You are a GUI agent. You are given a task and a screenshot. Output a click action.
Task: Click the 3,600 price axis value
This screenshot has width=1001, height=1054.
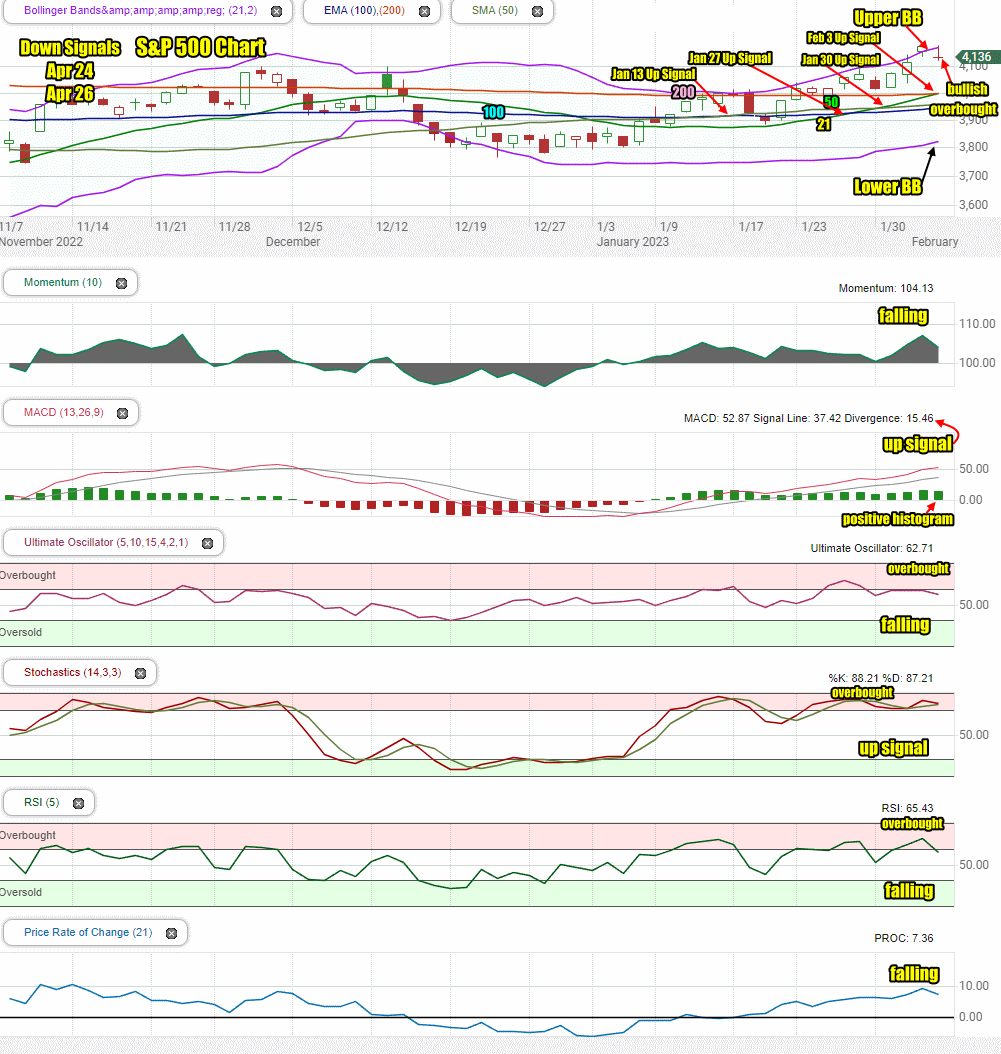(974, 205)
